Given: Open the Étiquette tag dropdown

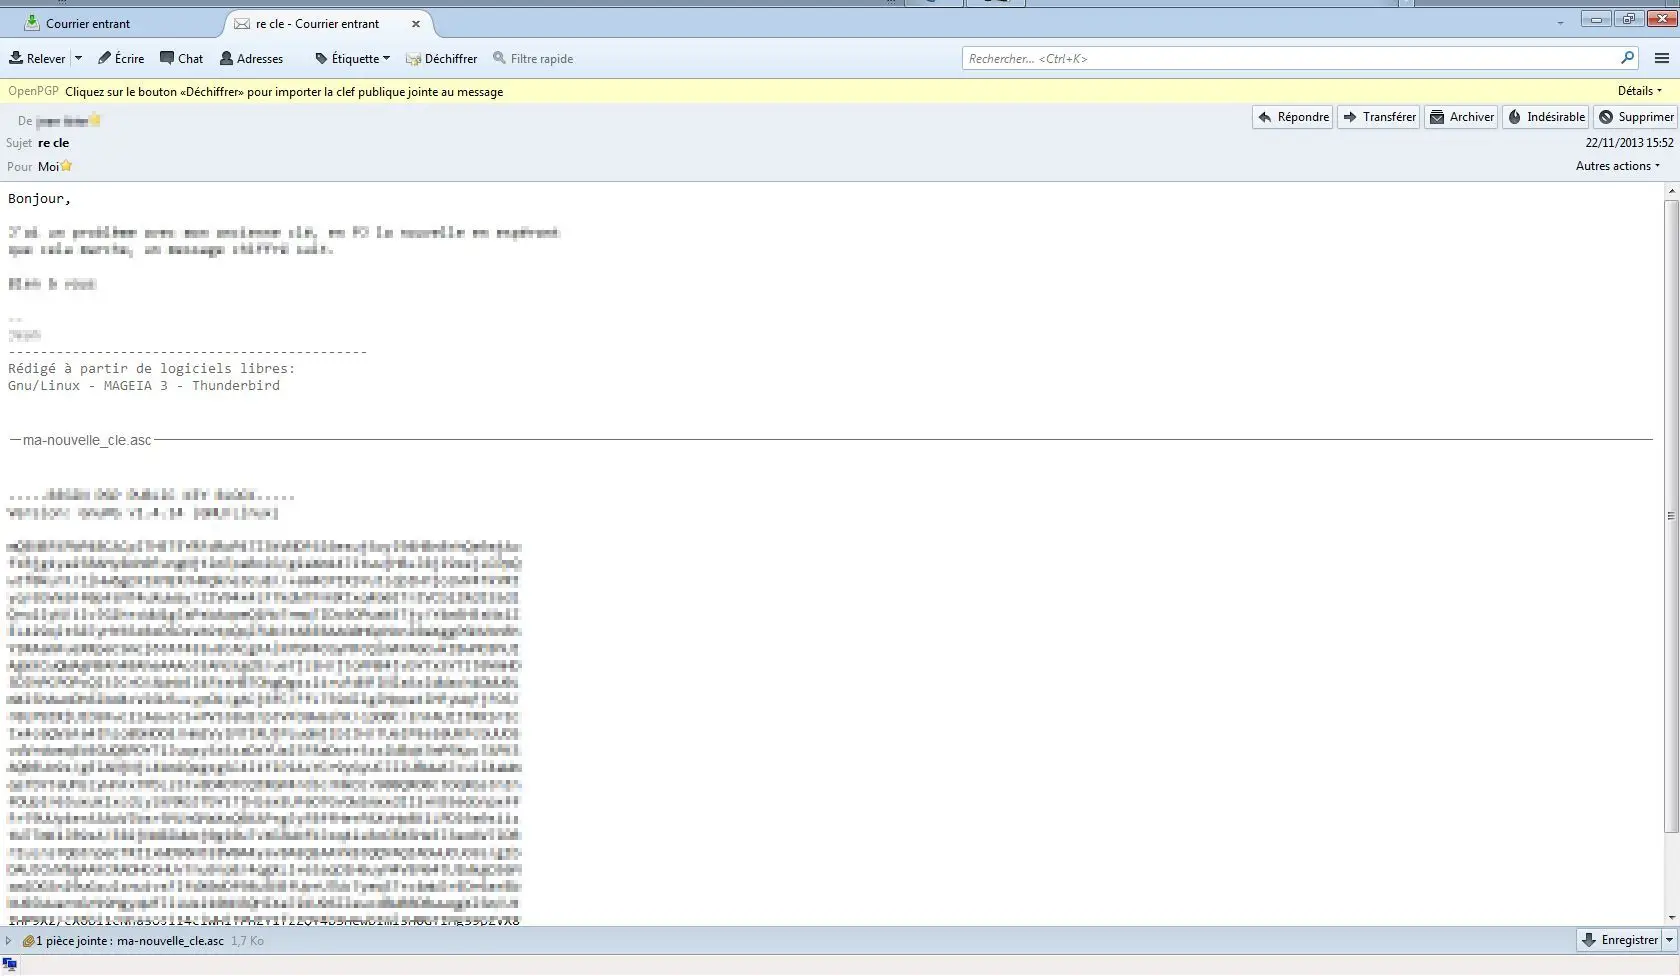Looking at the screenshot, I should 352,58.
